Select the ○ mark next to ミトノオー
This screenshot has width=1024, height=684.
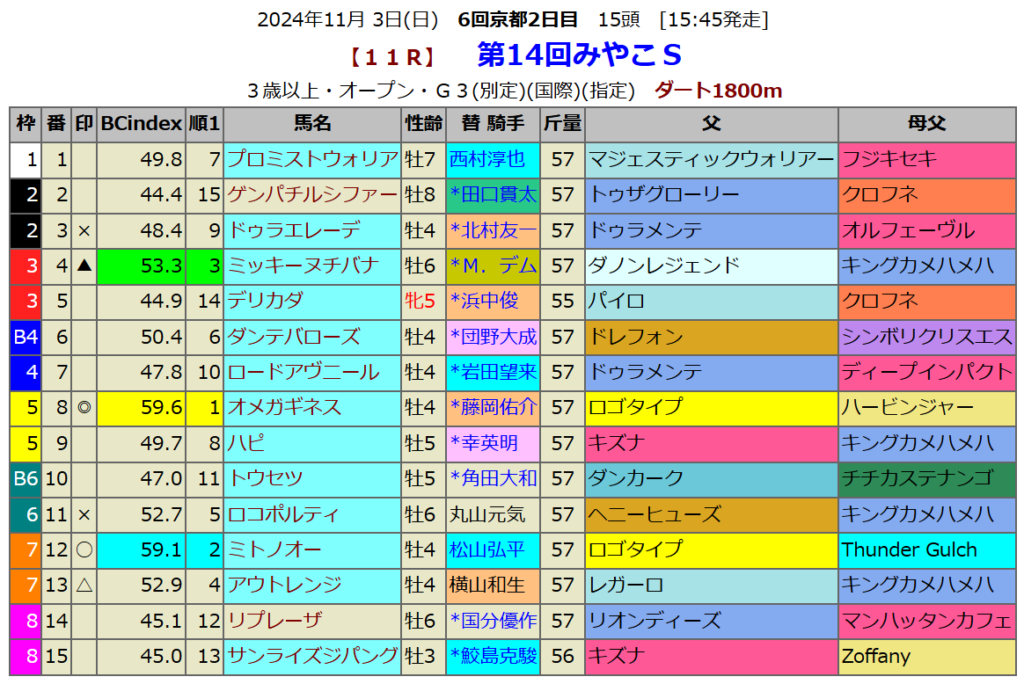click(x=84, y=549)
